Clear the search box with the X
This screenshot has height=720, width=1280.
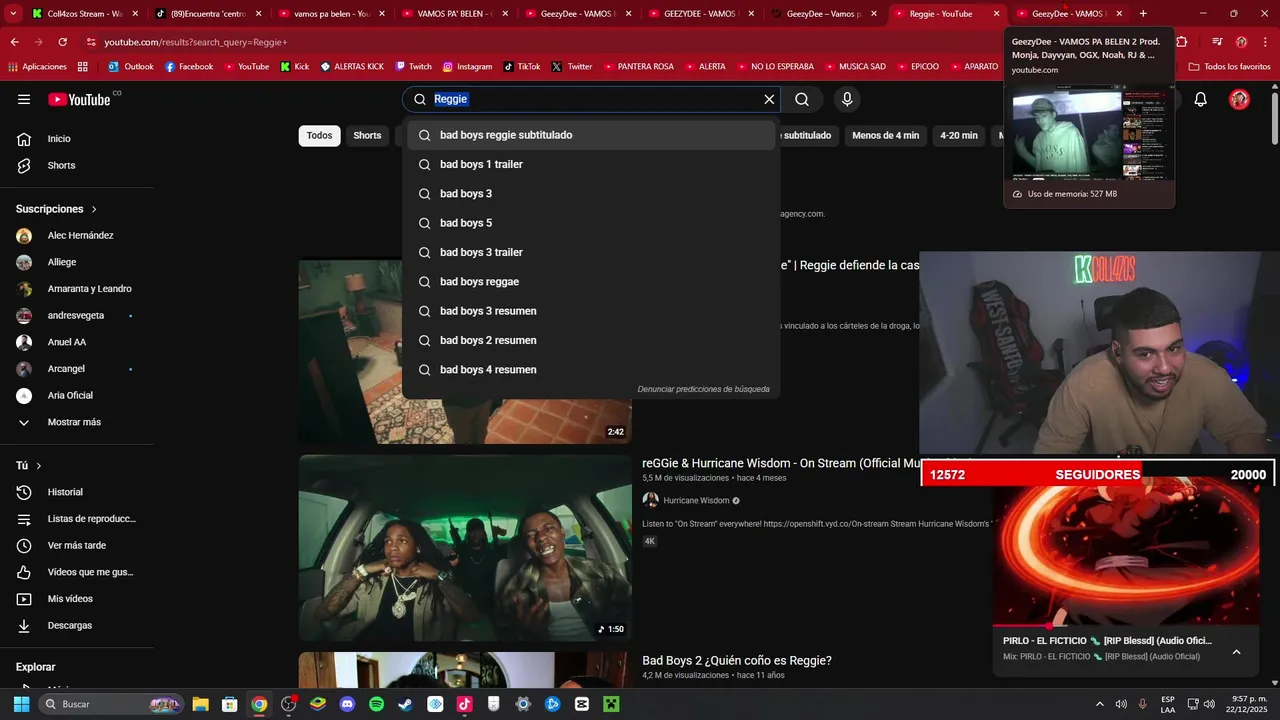point(769,99)
